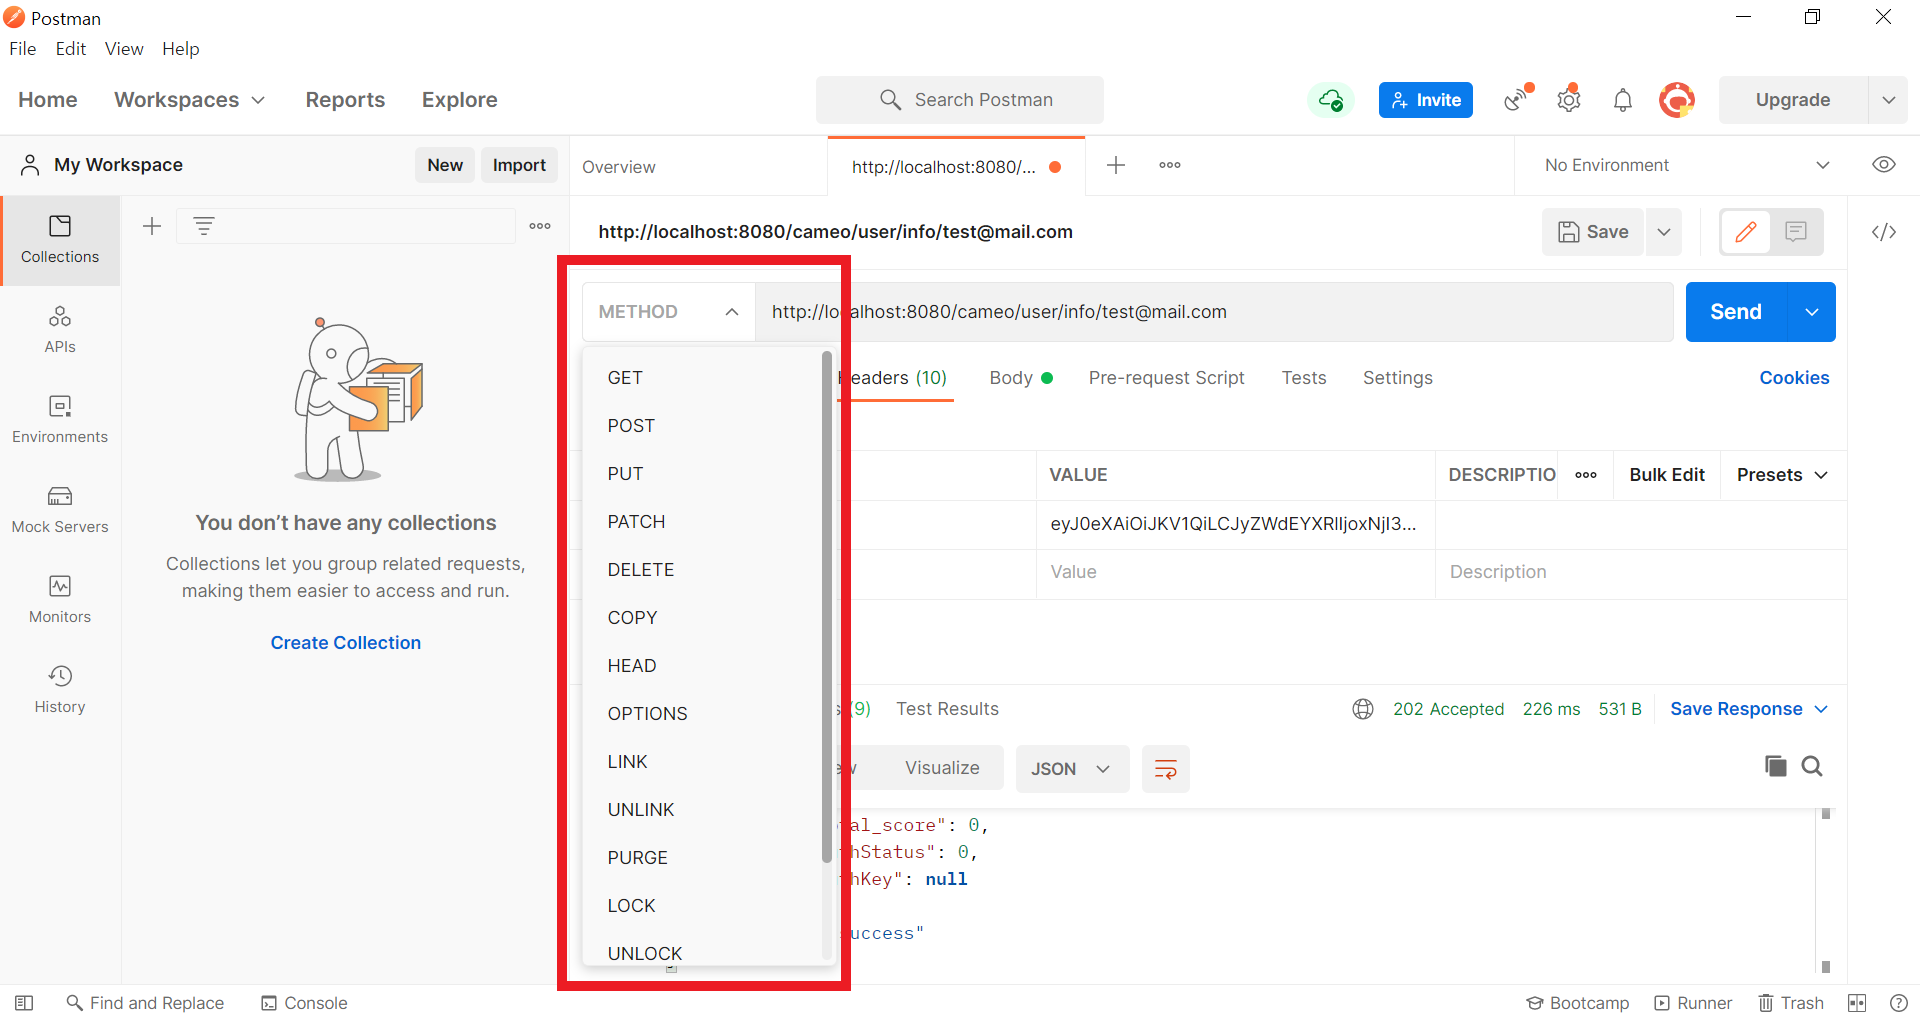The height and width of the screenshot is (1020, 1920).
Task: Open the user avatar menu
Action: [1676, 100]
